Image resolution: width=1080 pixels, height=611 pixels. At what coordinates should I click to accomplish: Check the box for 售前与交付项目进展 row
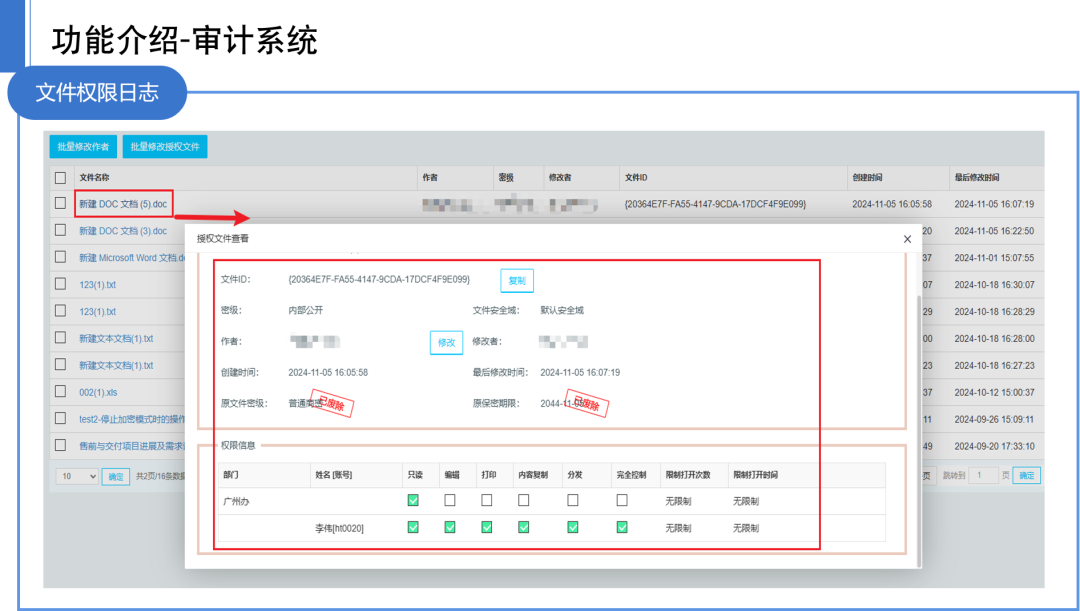pos(61,445)
